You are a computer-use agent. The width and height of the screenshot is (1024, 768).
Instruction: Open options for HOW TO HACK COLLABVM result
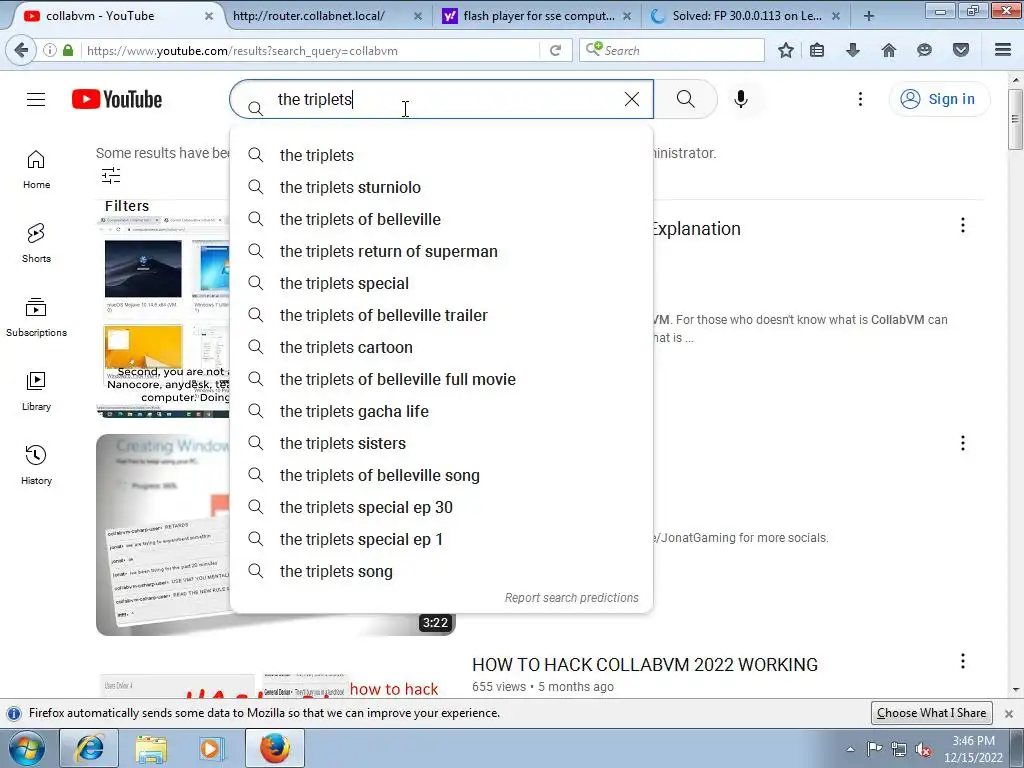coord(963,661)
